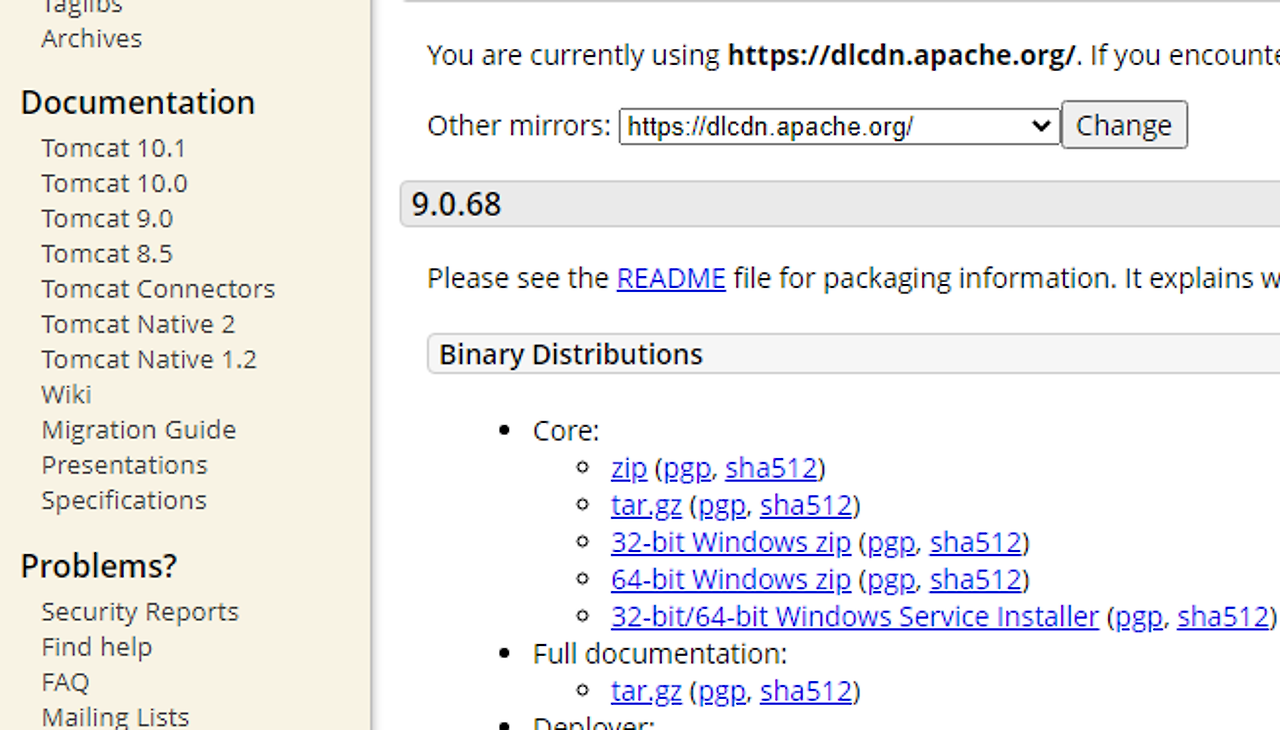
Task: Download the Core tar.gz distribution
Action: (x=646, y=505)
